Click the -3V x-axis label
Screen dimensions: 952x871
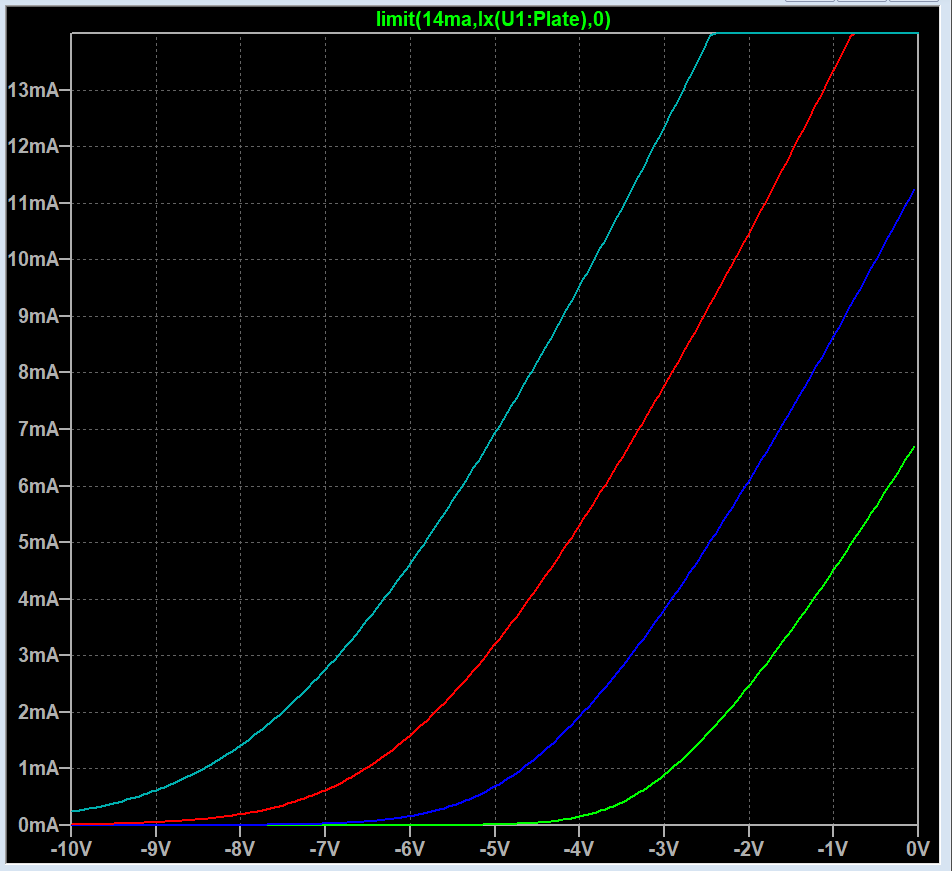664,849
